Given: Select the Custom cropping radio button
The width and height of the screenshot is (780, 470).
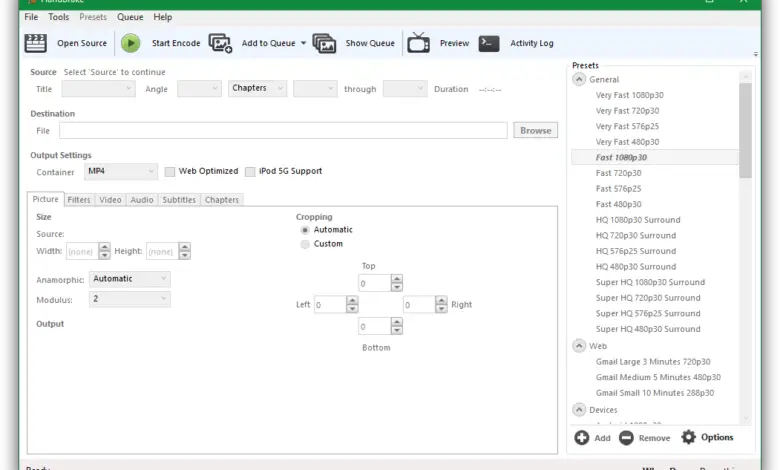Looking at the screenshot, I should [x=305, y=244].
